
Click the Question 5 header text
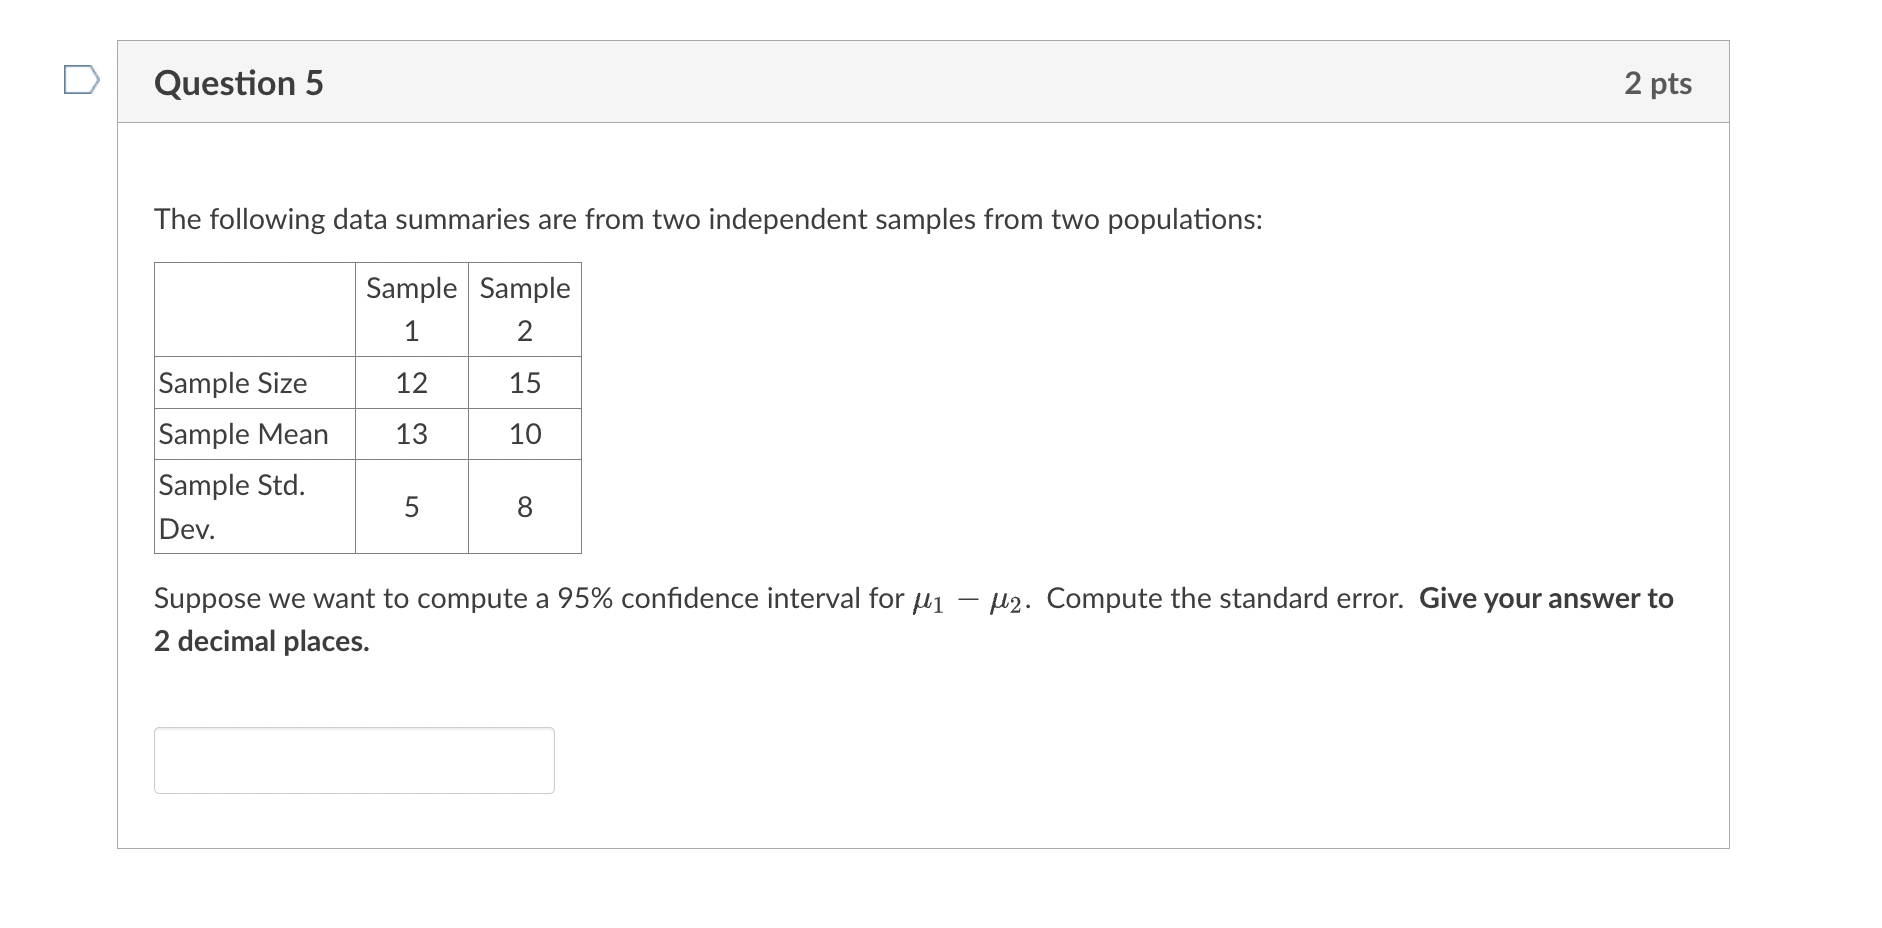238,83
